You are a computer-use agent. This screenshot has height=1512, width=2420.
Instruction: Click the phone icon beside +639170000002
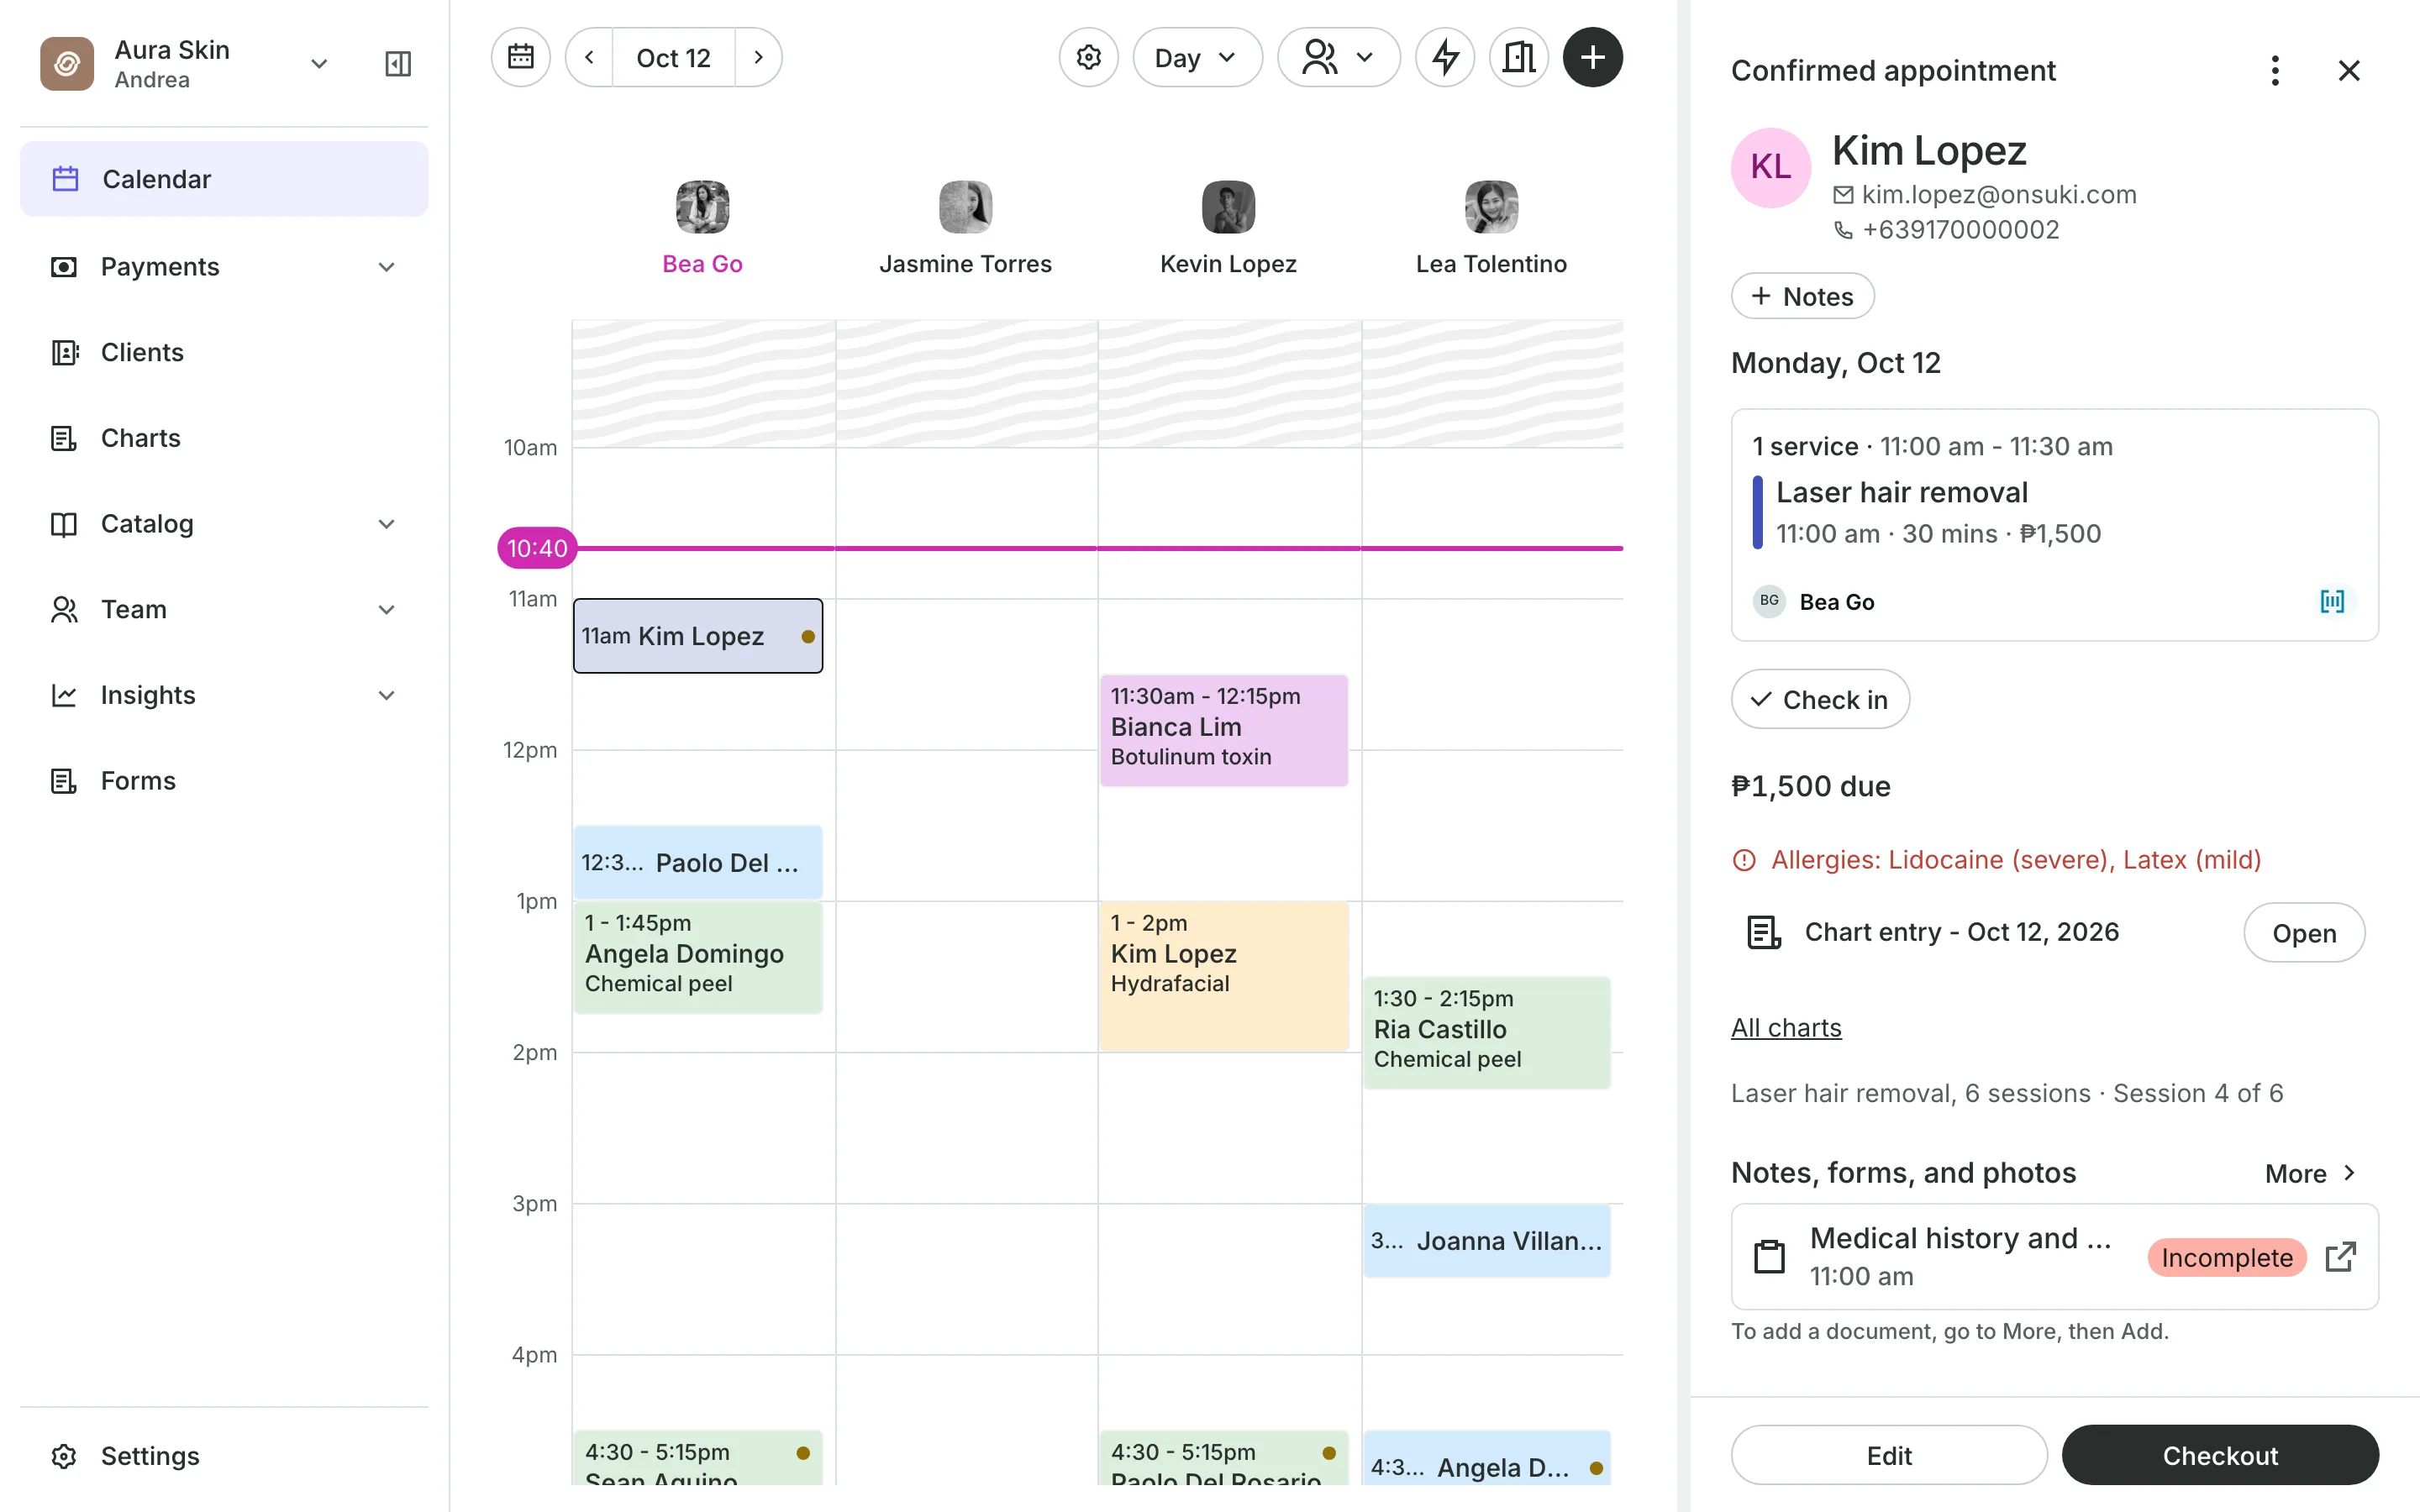1843,230
